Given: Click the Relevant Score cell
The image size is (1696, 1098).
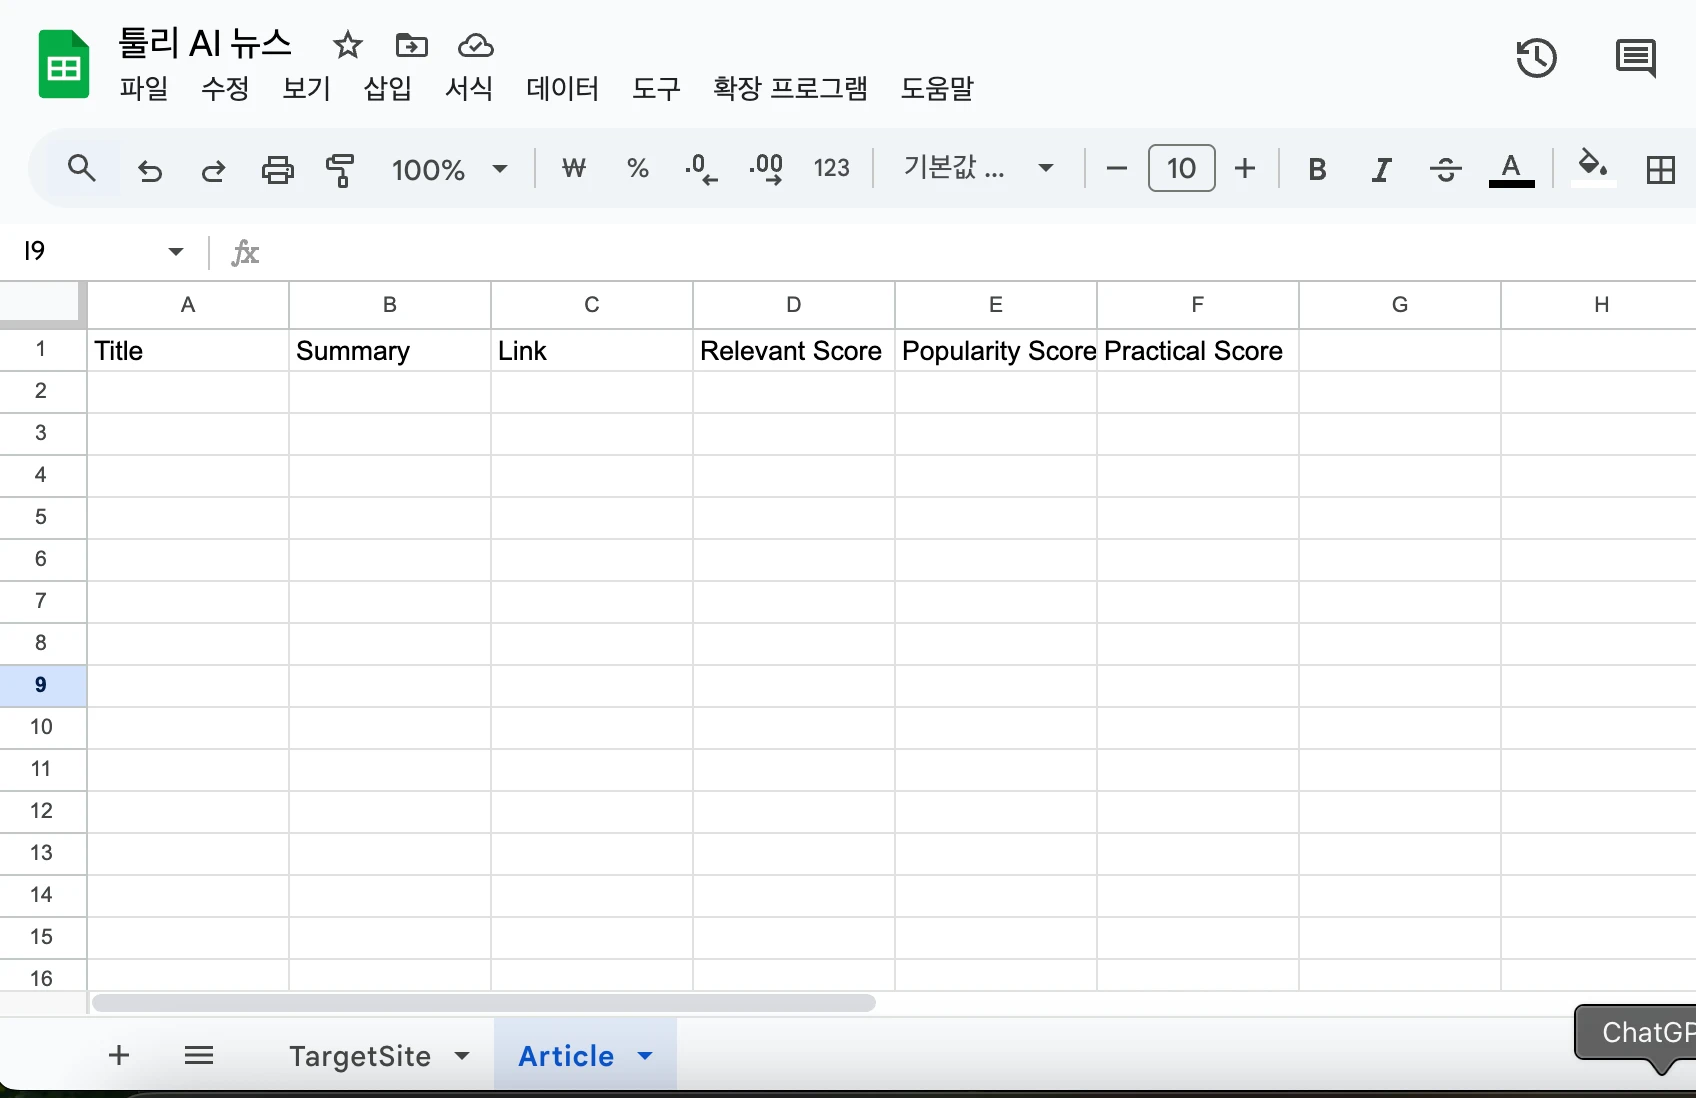Looking at the screenshot, I should [794, 351].
